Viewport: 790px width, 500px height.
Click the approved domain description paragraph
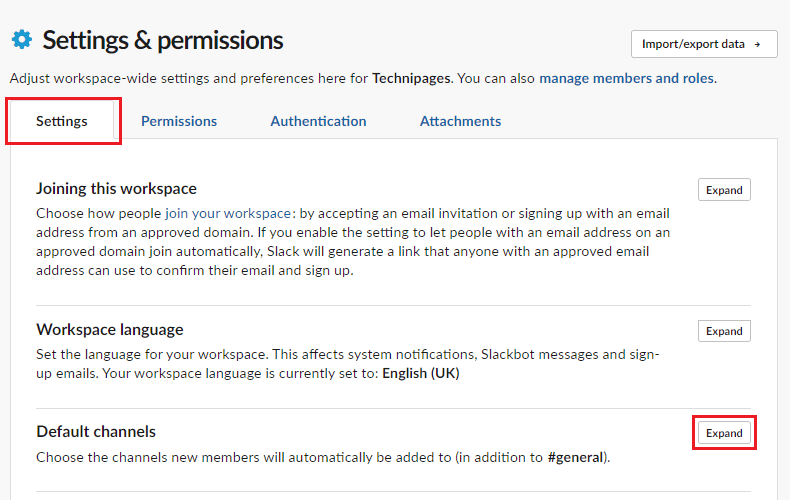click(x=353, y=242)
